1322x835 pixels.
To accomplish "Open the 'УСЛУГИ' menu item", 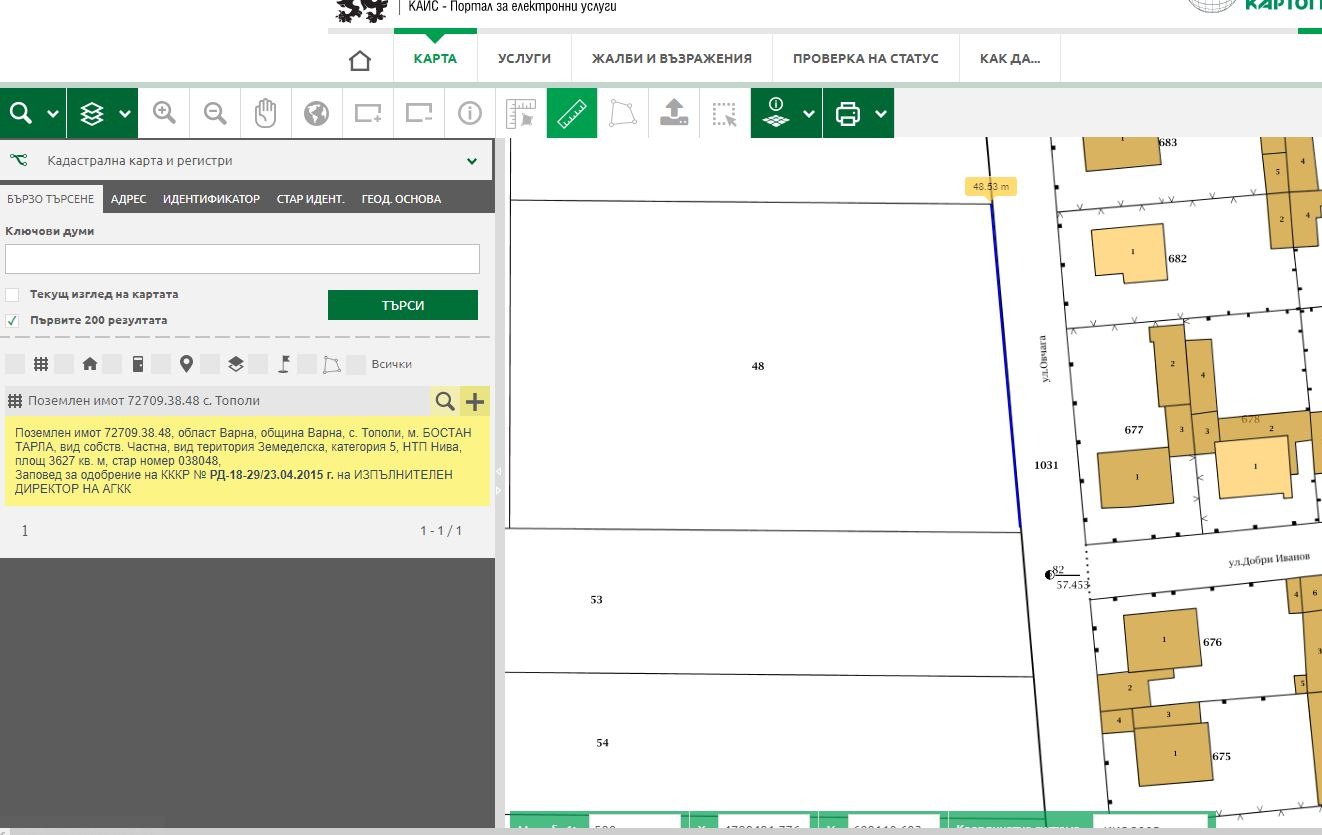I will click(x=524, y=59).
